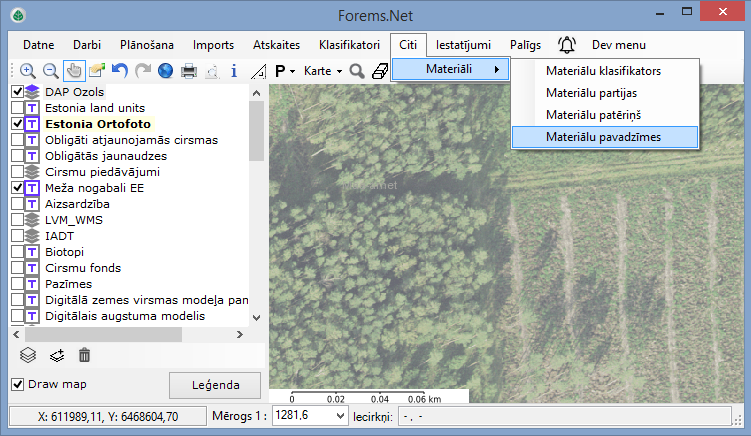Image resolution: width=751 pixels, height=436 pixels.
Task: Click the printer icon in toolbar
Action: 188,71
